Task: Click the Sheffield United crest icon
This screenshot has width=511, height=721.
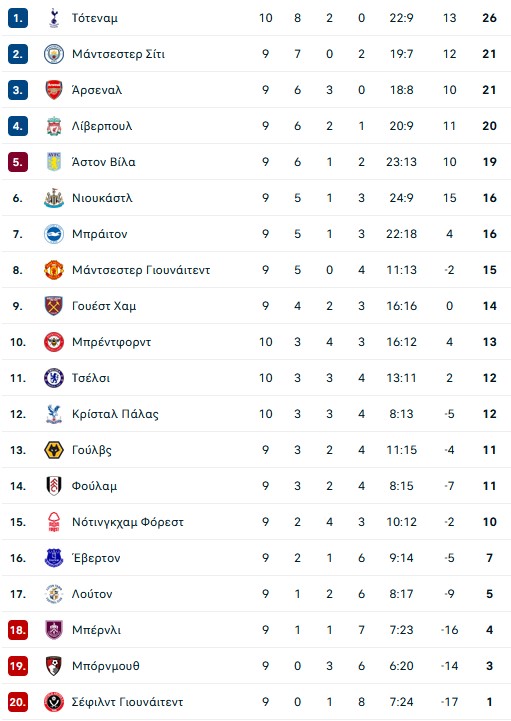Action: 54,702
